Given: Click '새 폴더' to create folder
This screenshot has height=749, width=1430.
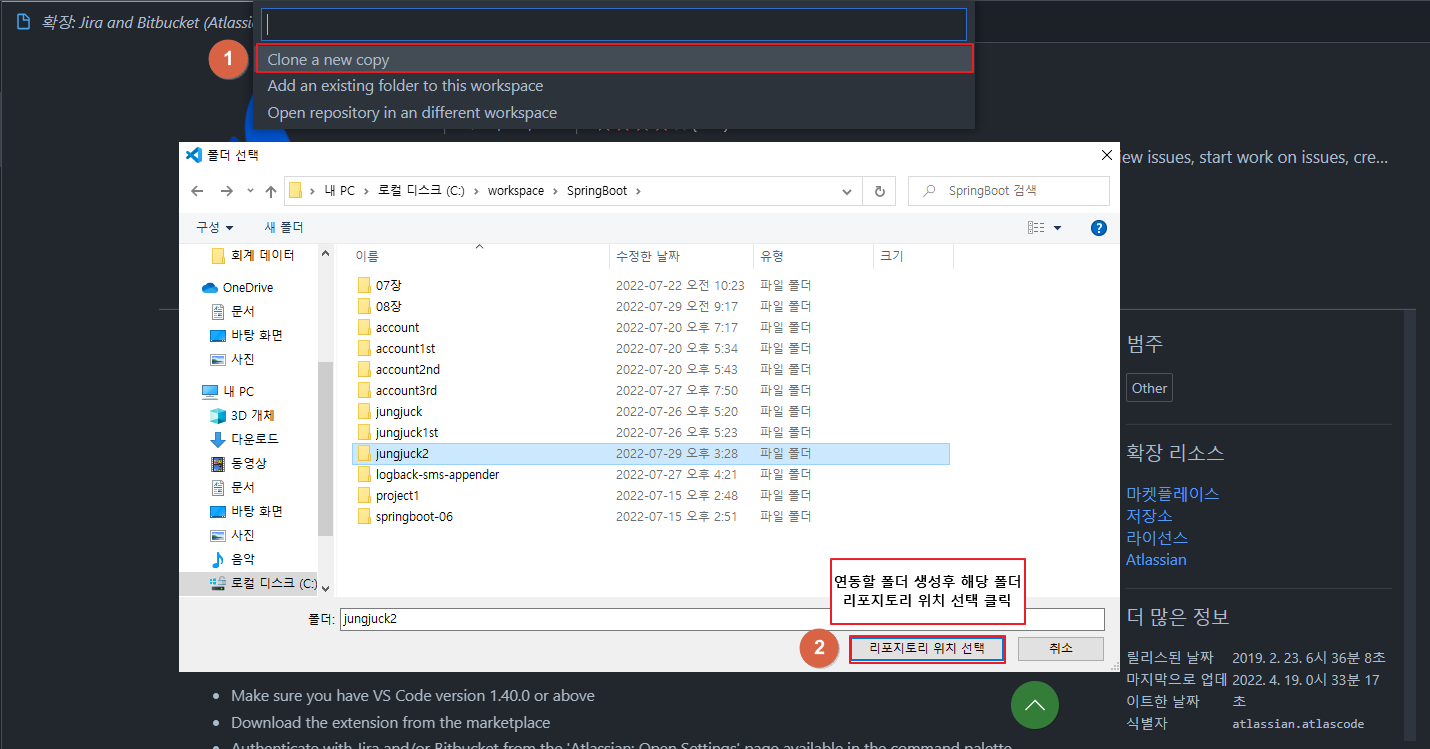Looking at the screenshot, I should [284, 228].
